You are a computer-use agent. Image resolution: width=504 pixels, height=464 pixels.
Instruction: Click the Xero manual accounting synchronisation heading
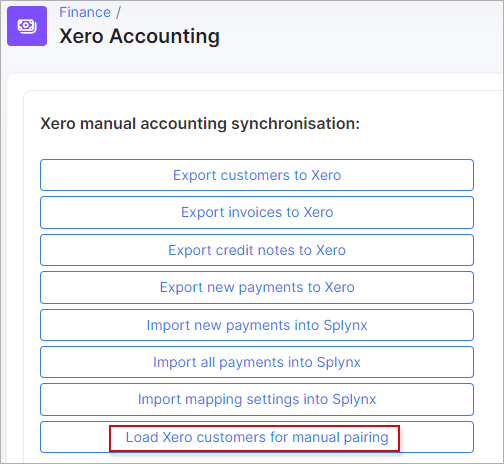click(200, 124)
